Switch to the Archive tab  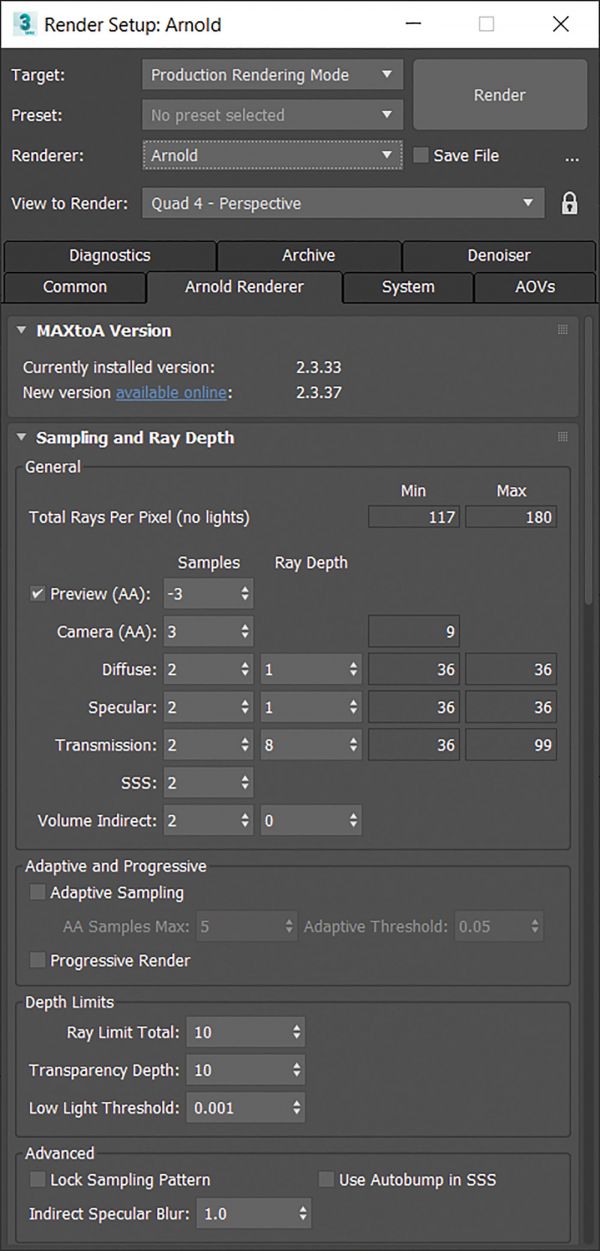click(308, 255)
